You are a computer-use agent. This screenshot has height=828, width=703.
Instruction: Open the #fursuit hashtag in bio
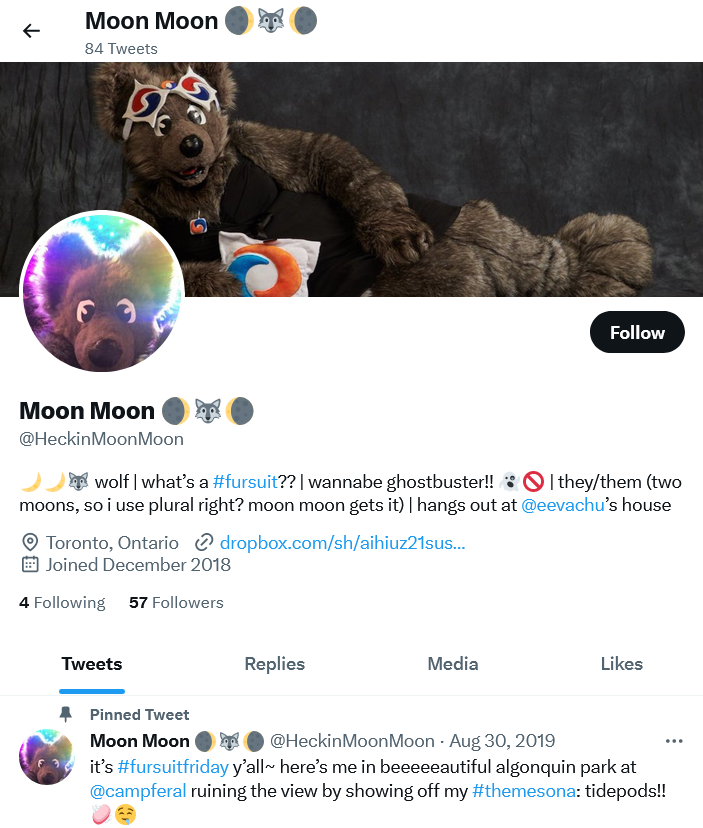click(245, 482)
